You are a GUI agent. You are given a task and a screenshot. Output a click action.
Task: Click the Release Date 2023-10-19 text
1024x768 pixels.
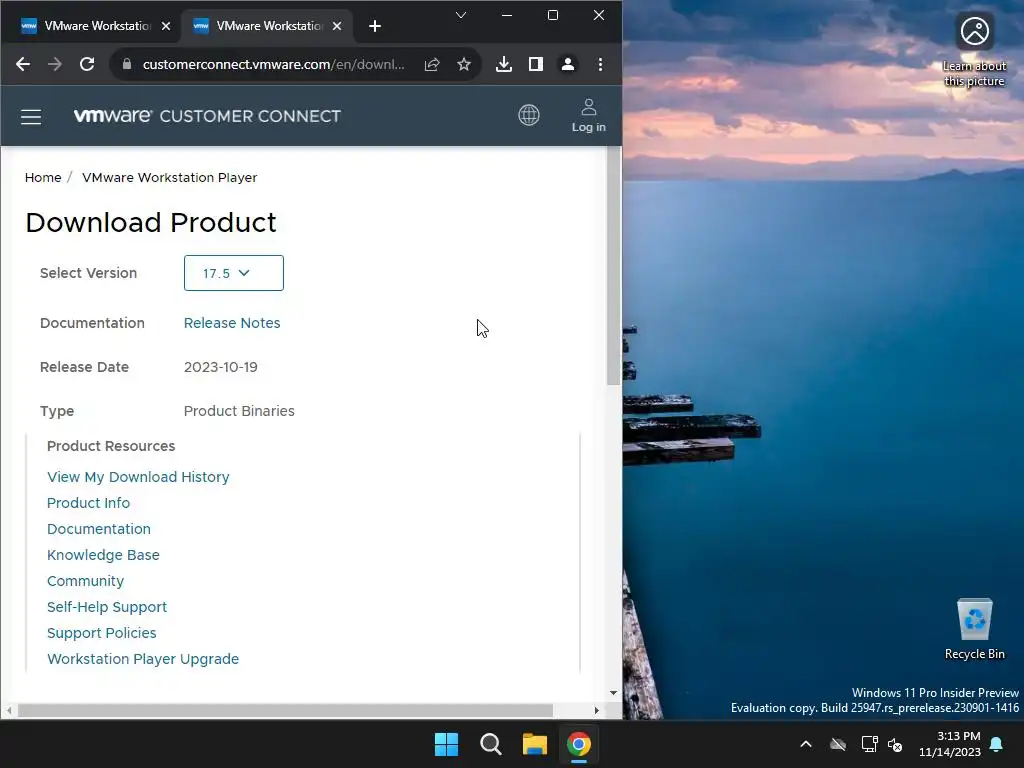click(x=221, y=367)
